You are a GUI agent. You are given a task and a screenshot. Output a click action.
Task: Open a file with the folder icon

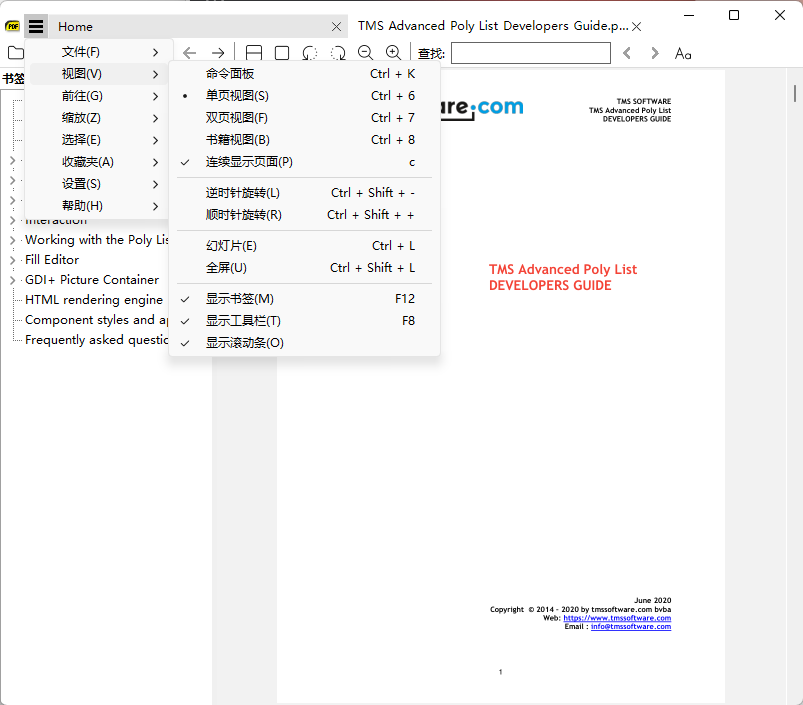pyautogui.click(x=16, y=53)
